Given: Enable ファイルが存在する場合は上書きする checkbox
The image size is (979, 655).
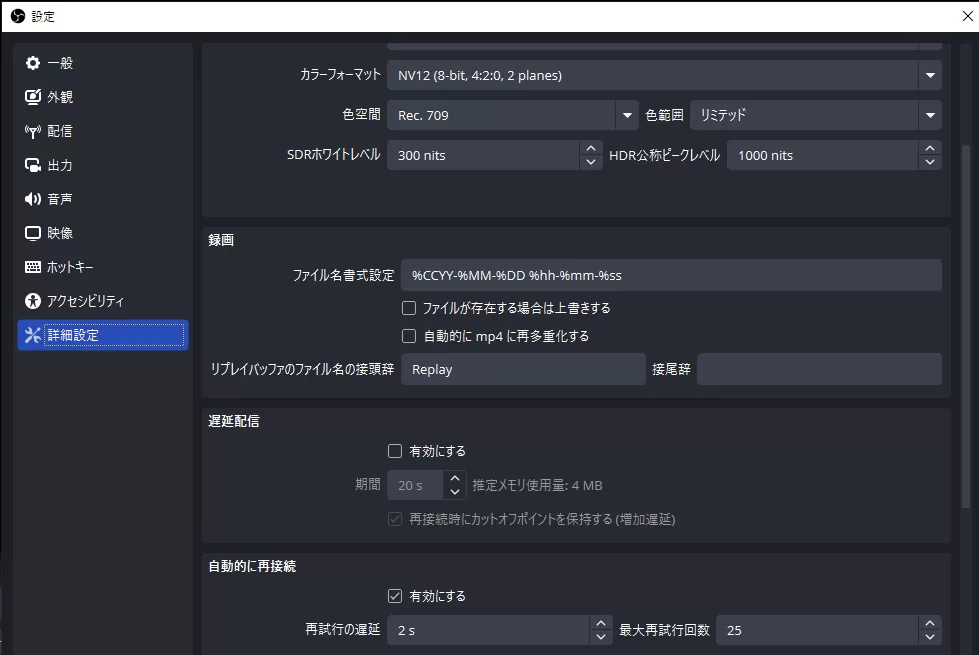Looking at the screenshot, I should pos(409,308).
